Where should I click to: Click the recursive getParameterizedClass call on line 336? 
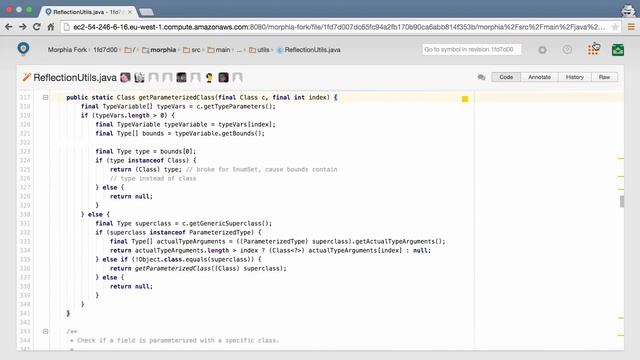[x=173, y=268]
